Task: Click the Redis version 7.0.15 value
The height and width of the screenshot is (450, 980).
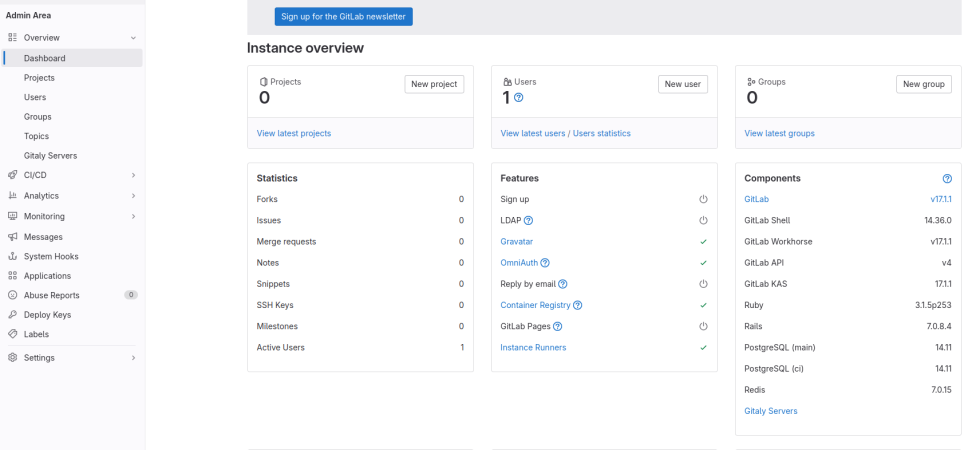Action: pyautogui.click(x=941, y=389)
